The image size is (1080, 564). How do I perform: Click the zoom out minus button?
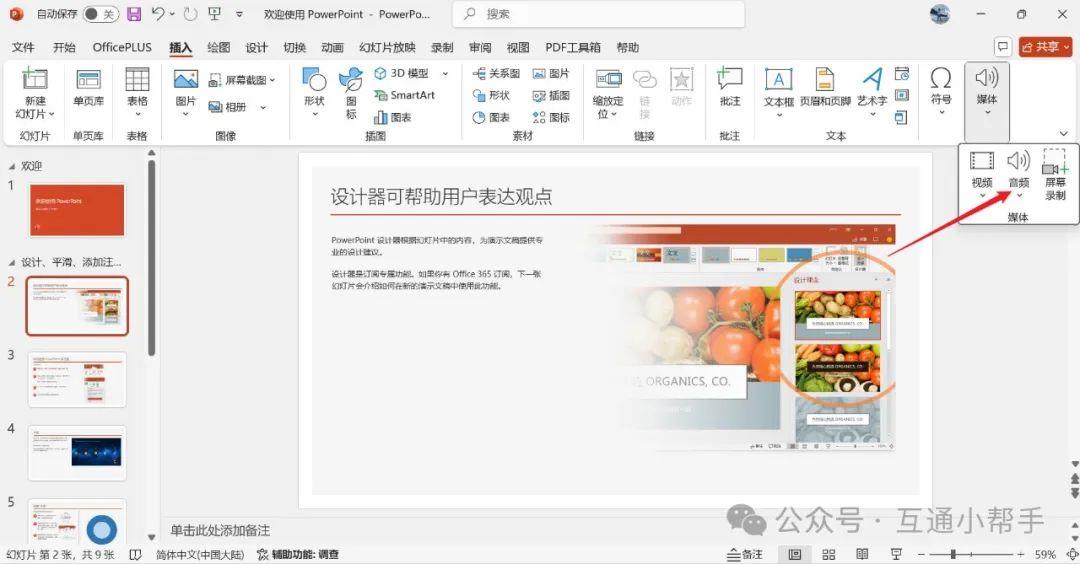click(x=921, y=554)
